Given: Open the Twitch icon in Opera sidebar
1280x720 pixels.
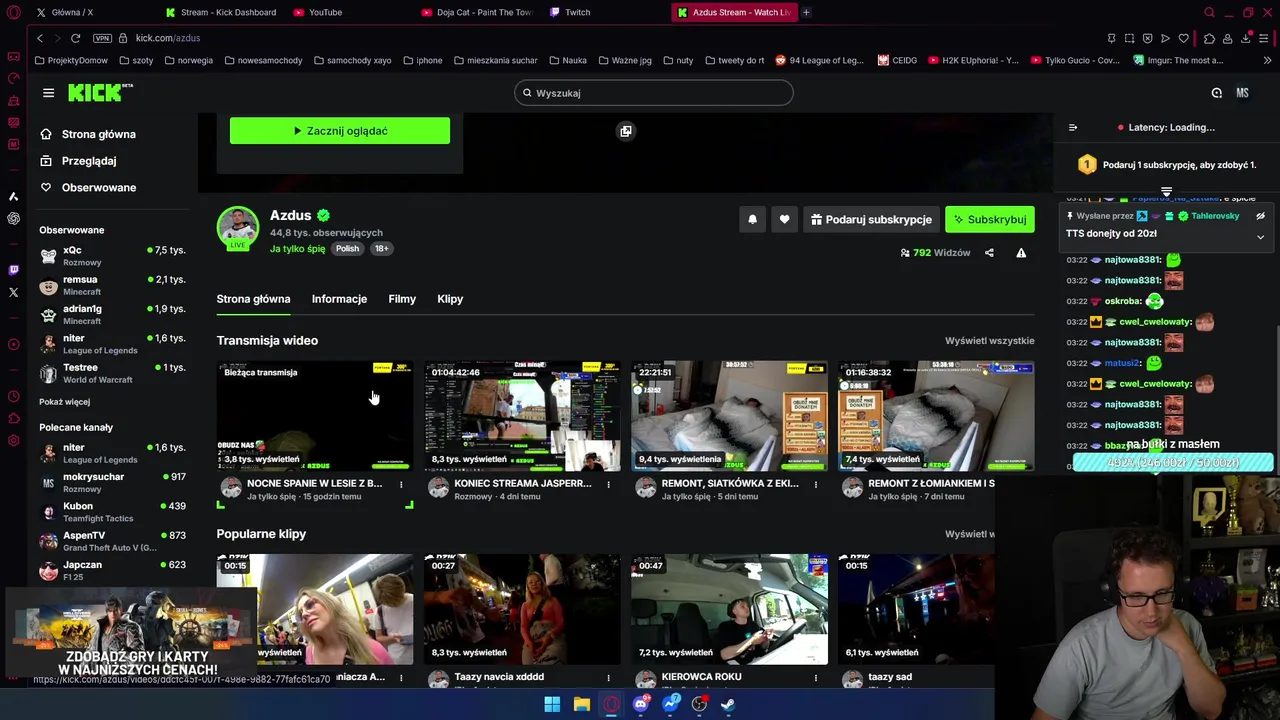Looking at the screenshot, I should [x=13, y=270].
